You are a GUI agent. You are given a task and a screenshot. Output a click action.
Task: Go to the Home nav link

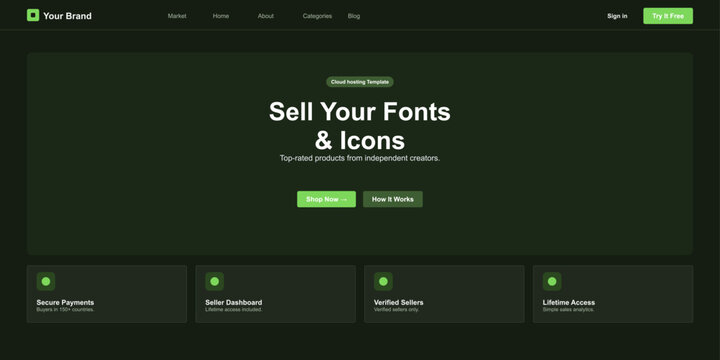[221, 16]
